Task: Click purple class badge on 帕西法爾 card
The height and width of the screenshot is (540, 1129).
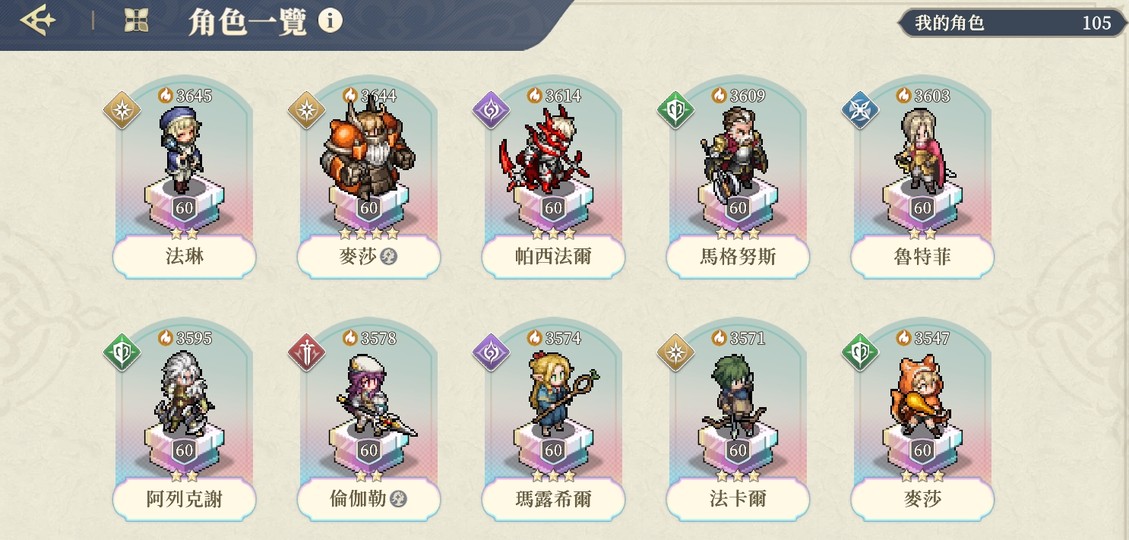Action: (x=491, y=110)
